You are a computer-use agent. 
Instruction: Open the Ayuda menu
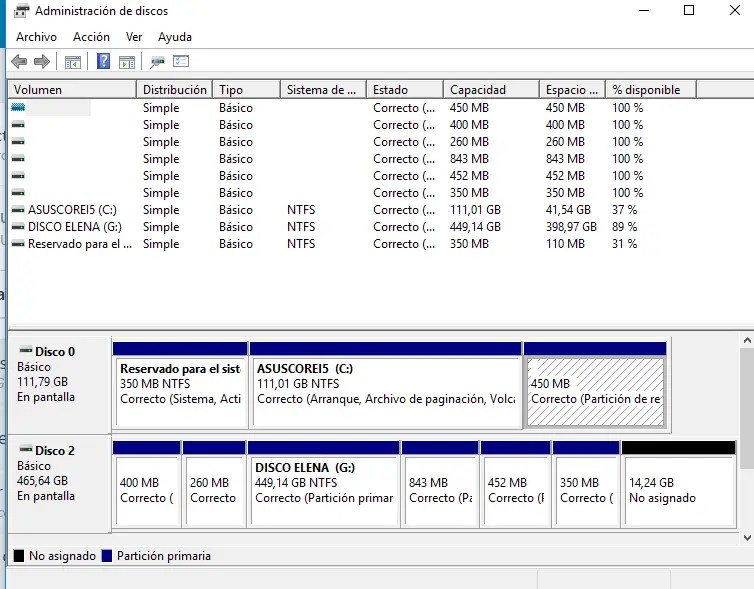pyautogui.click(x=175, y=37)
